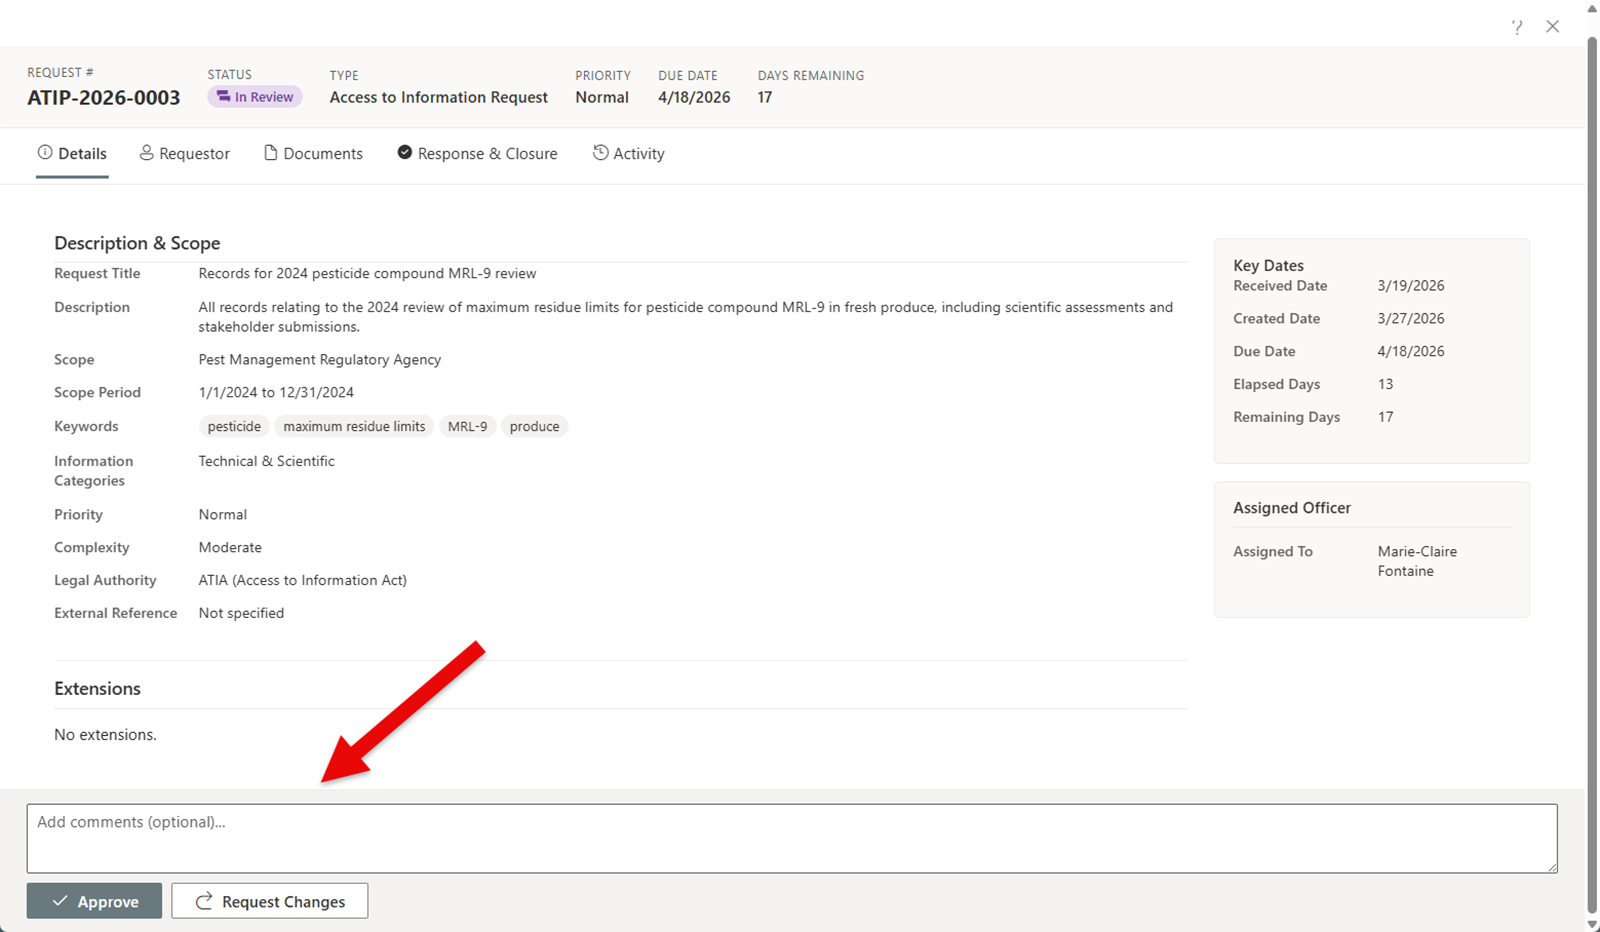
Task: Switch to the Requestor tab
Action: coord(185,153)
